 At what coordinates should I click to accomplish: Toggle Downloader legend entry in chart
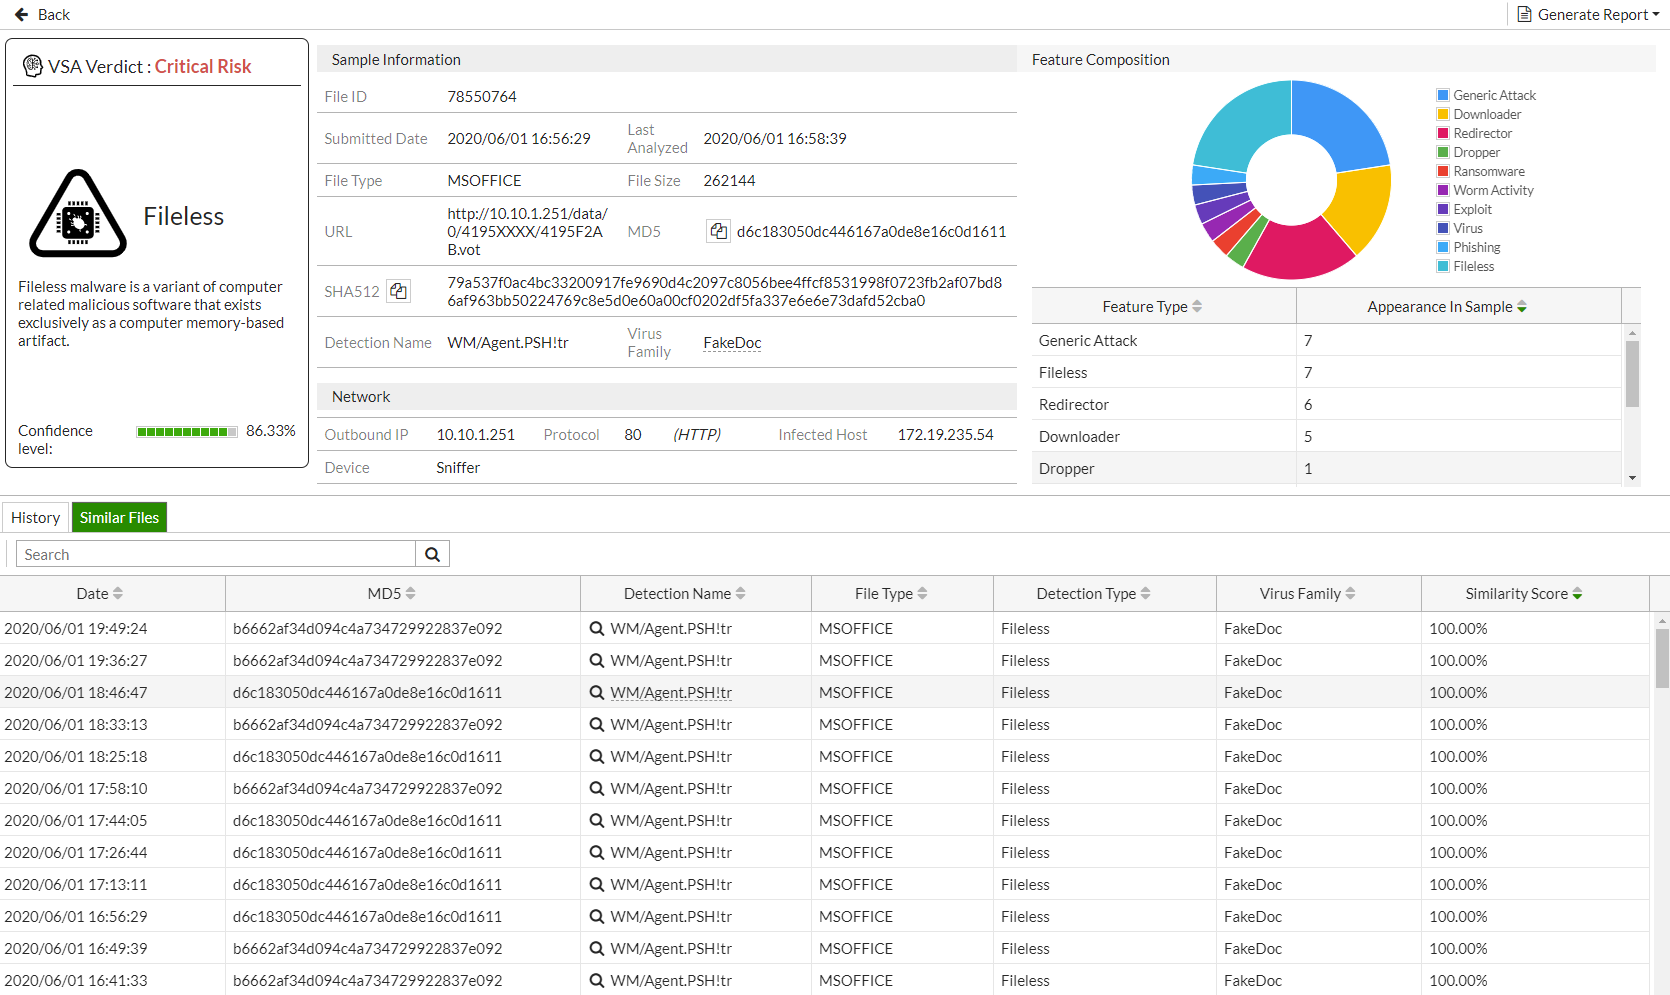pyautogui.click(x=1486, y=114)
